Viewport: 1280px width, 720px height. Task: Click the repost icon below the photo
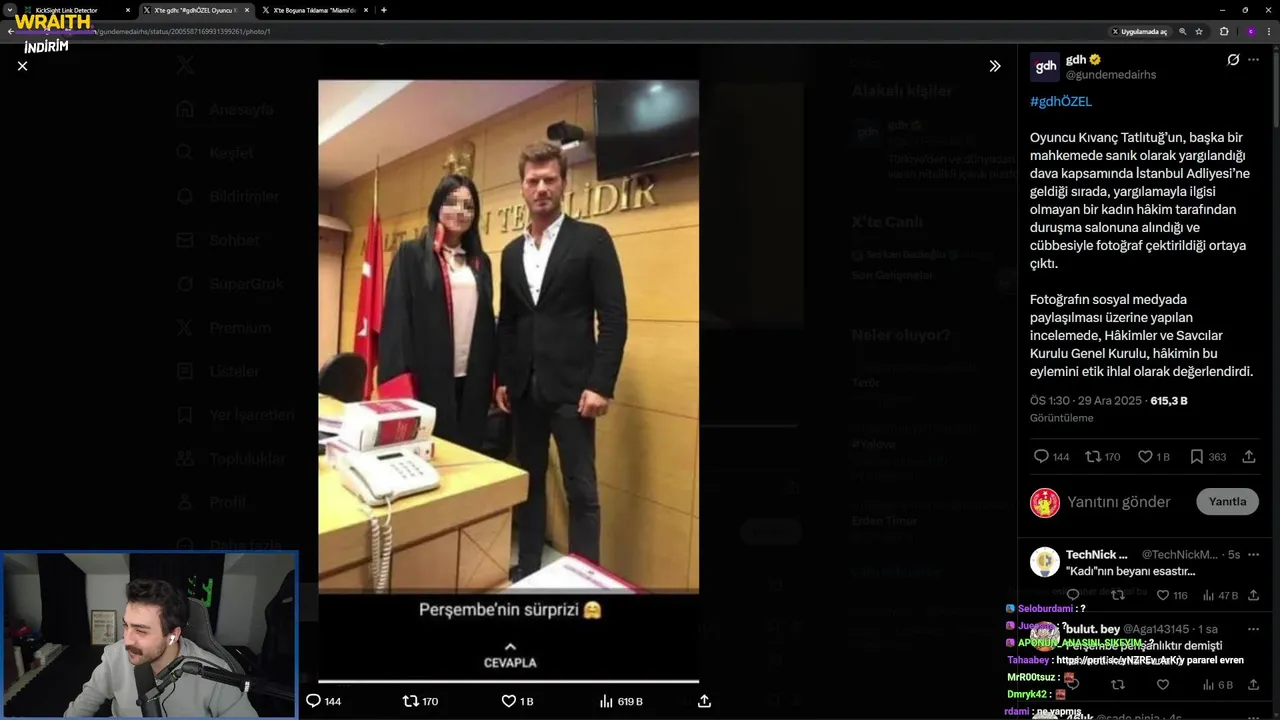(410, 701)
